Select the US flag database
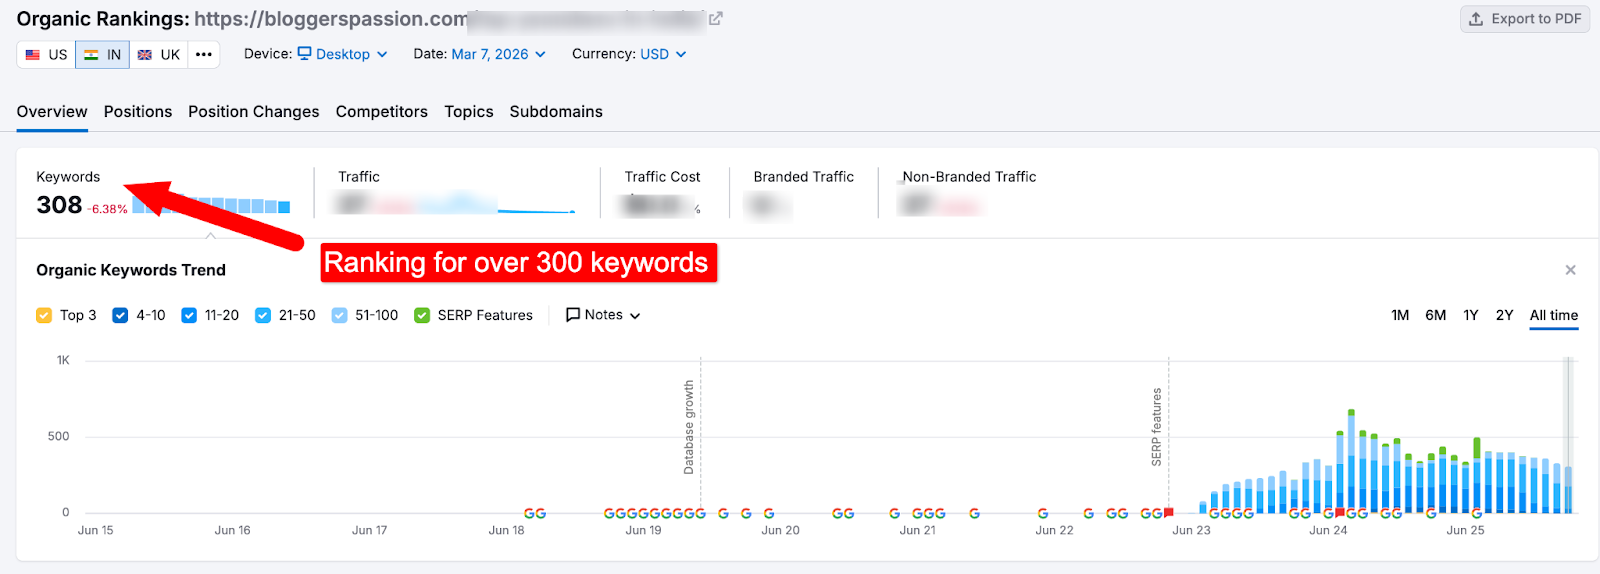The height and width of the screenshot is (574, 1600). (x=46, y=54)
